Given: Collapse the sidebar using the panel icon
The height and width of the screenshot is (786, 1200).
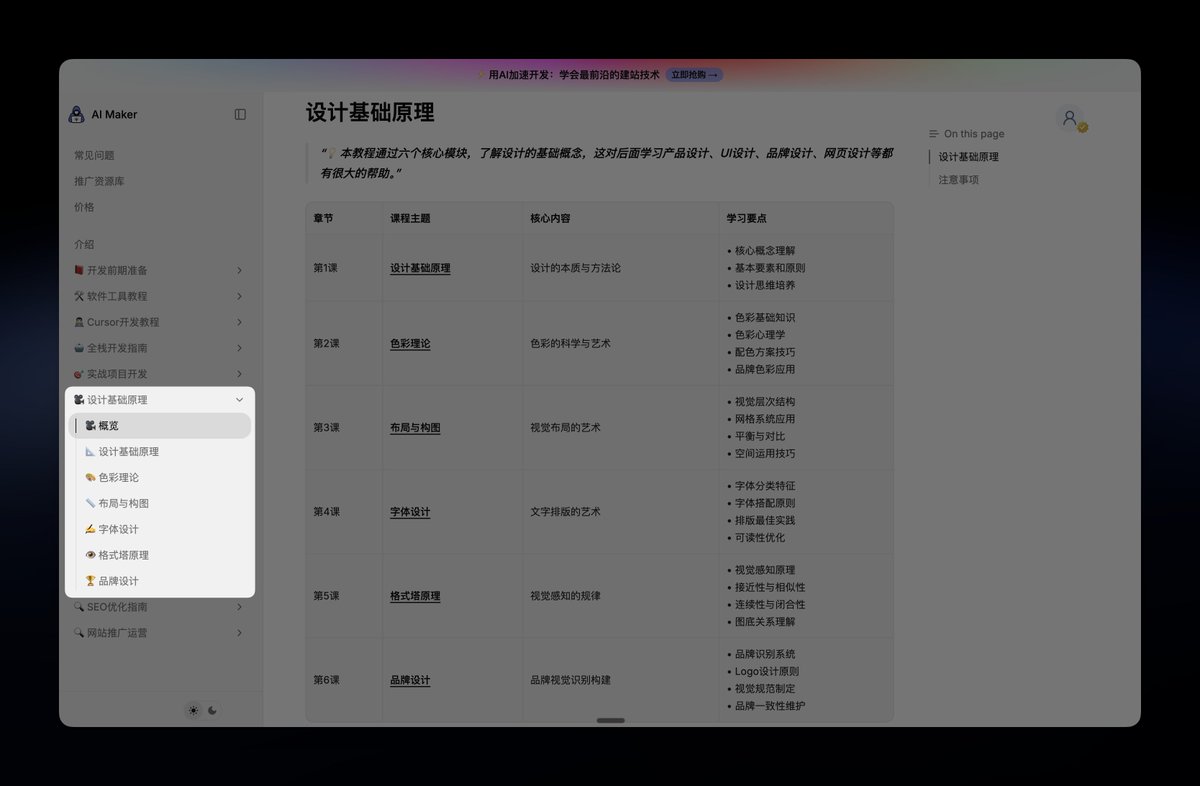Looking at the screenshot, I should tap(239, 114).
